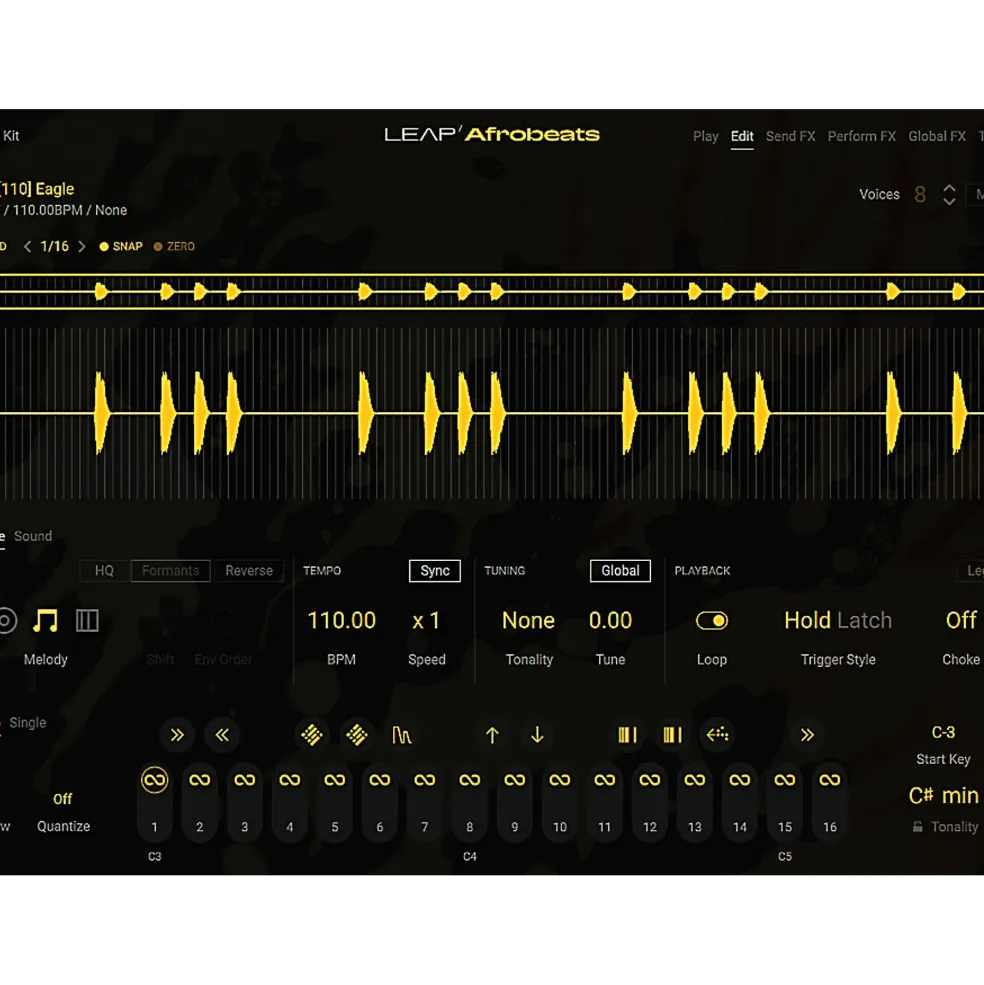
Task: Select the slices column mode icon
Action: (87, 621)
